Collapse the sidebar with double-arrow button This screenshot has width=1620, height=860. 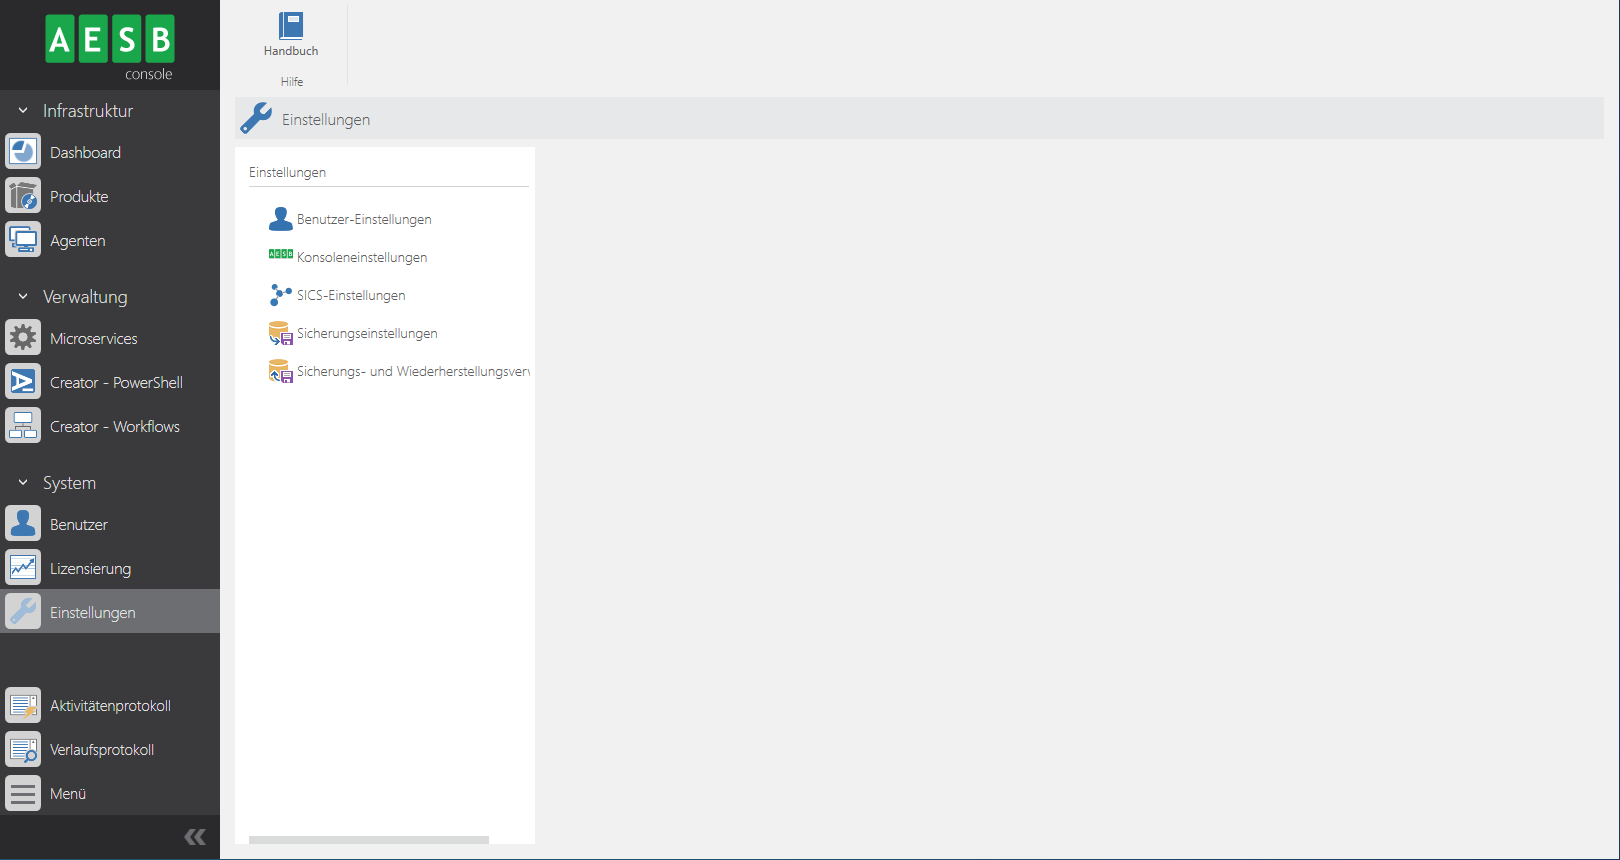click(x=195, y=837)
